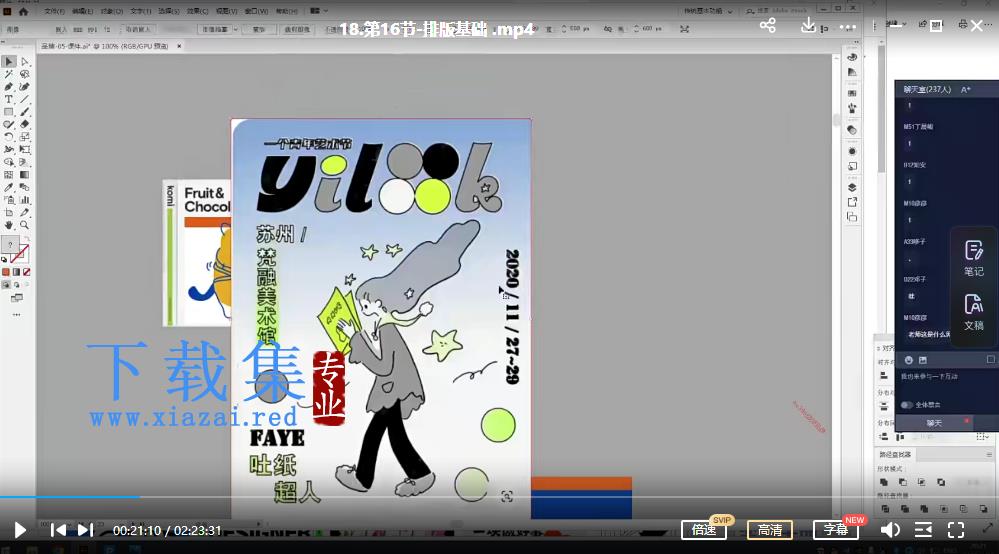Select the Eraser tool
The width and height of the screenshot is (999, 554).
pos(25,124)
